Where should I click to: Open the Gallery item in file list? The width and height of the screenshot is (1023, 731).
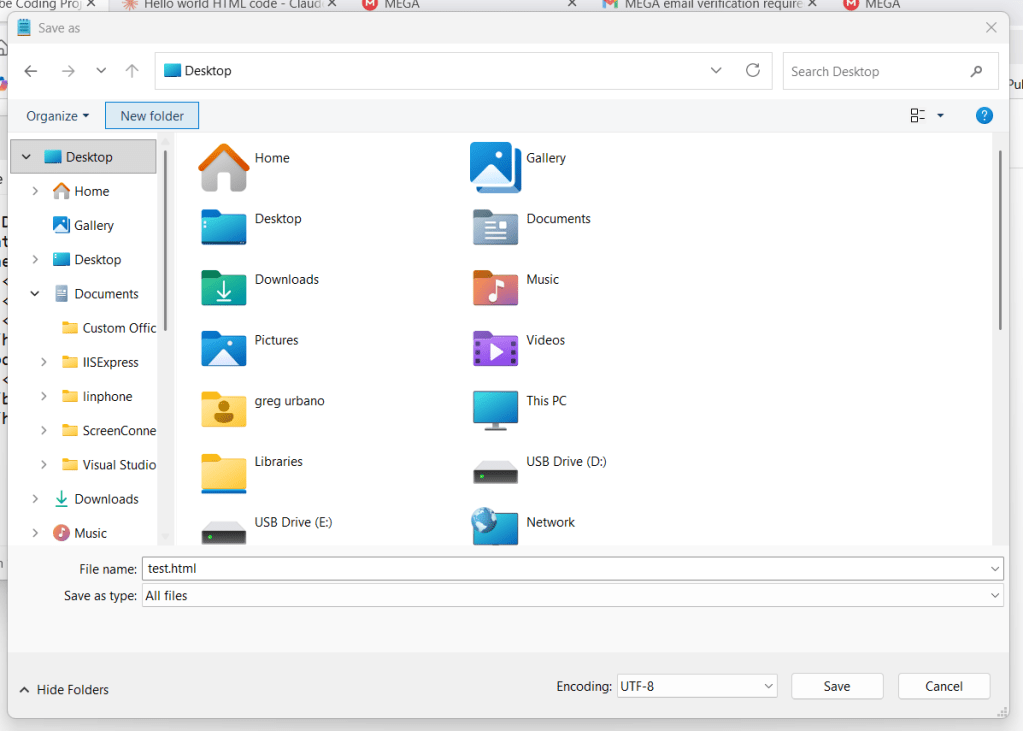pyautogui.click(x=496, y=166)
